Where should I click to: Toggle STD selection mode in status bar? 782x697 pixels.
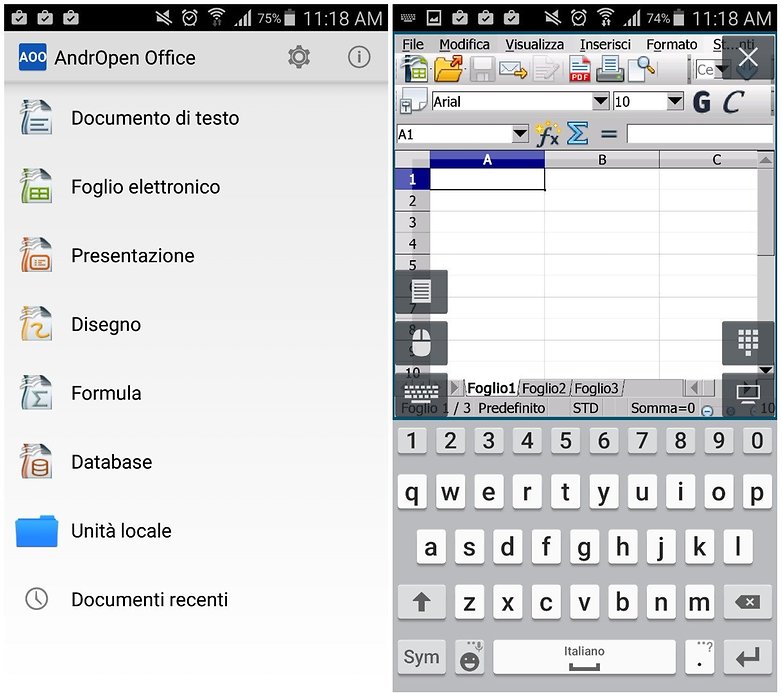click(586, 408)
